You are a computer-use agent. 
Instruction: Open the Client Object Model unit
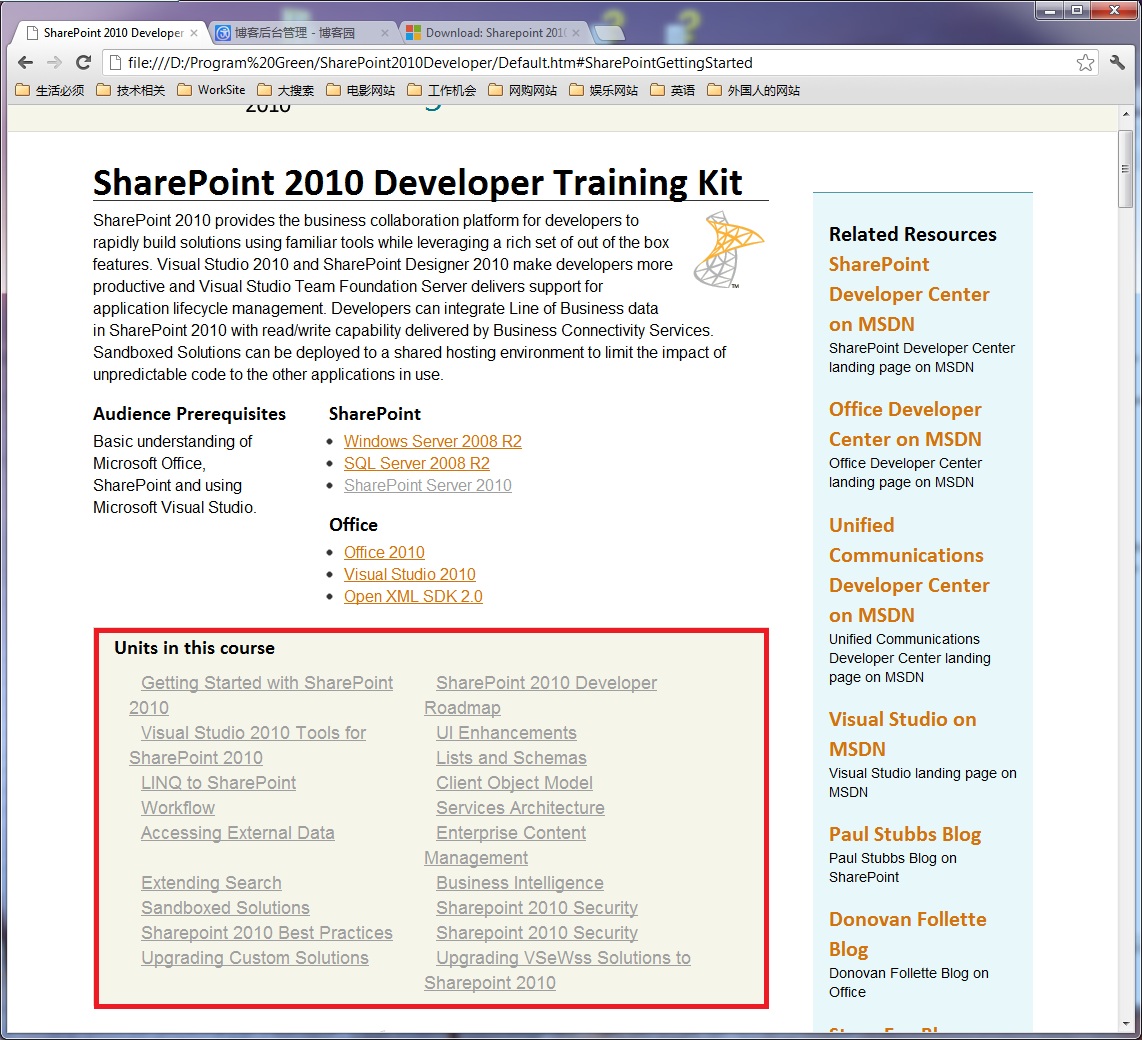click(514, 783)
